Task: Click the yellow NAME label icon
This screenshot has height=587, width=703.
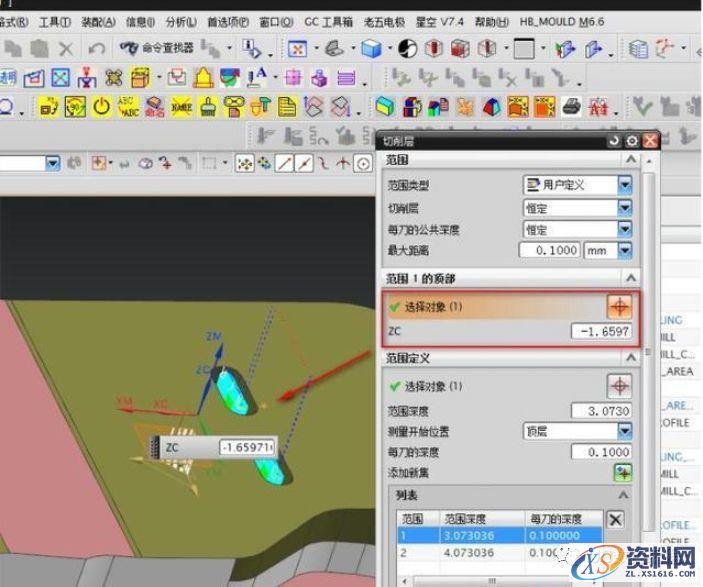Action: tap(182, 106)
